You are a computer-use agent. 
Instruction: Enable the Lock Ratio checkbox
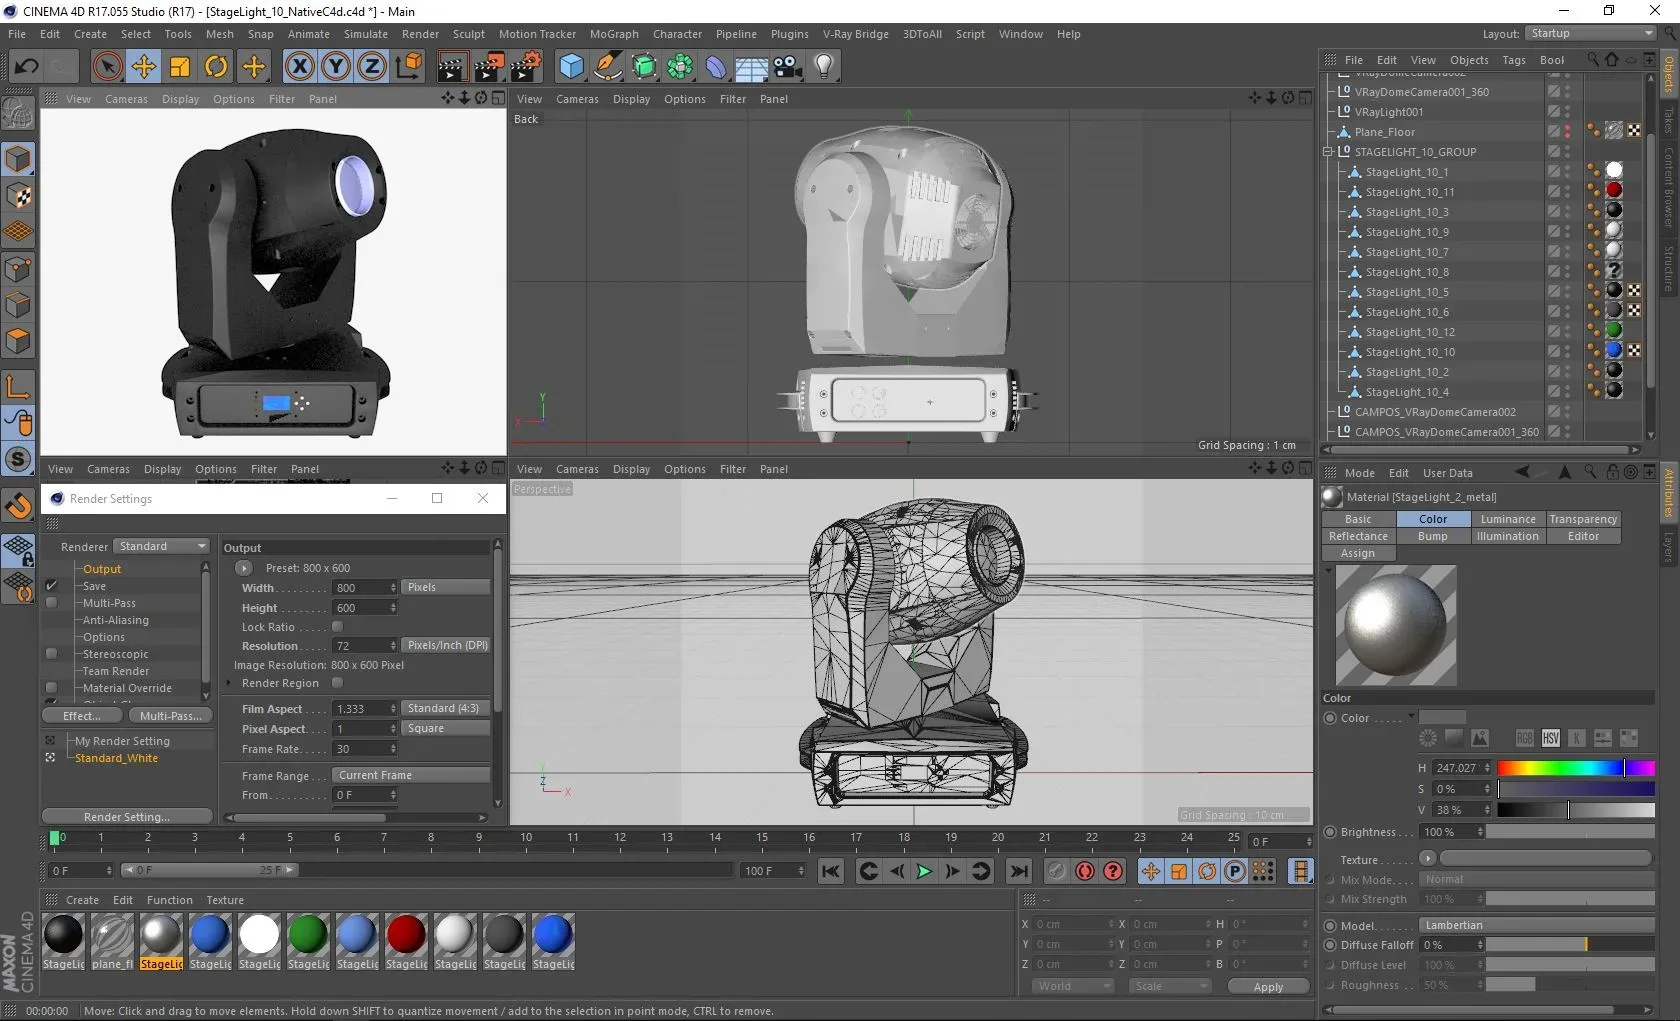337,627
